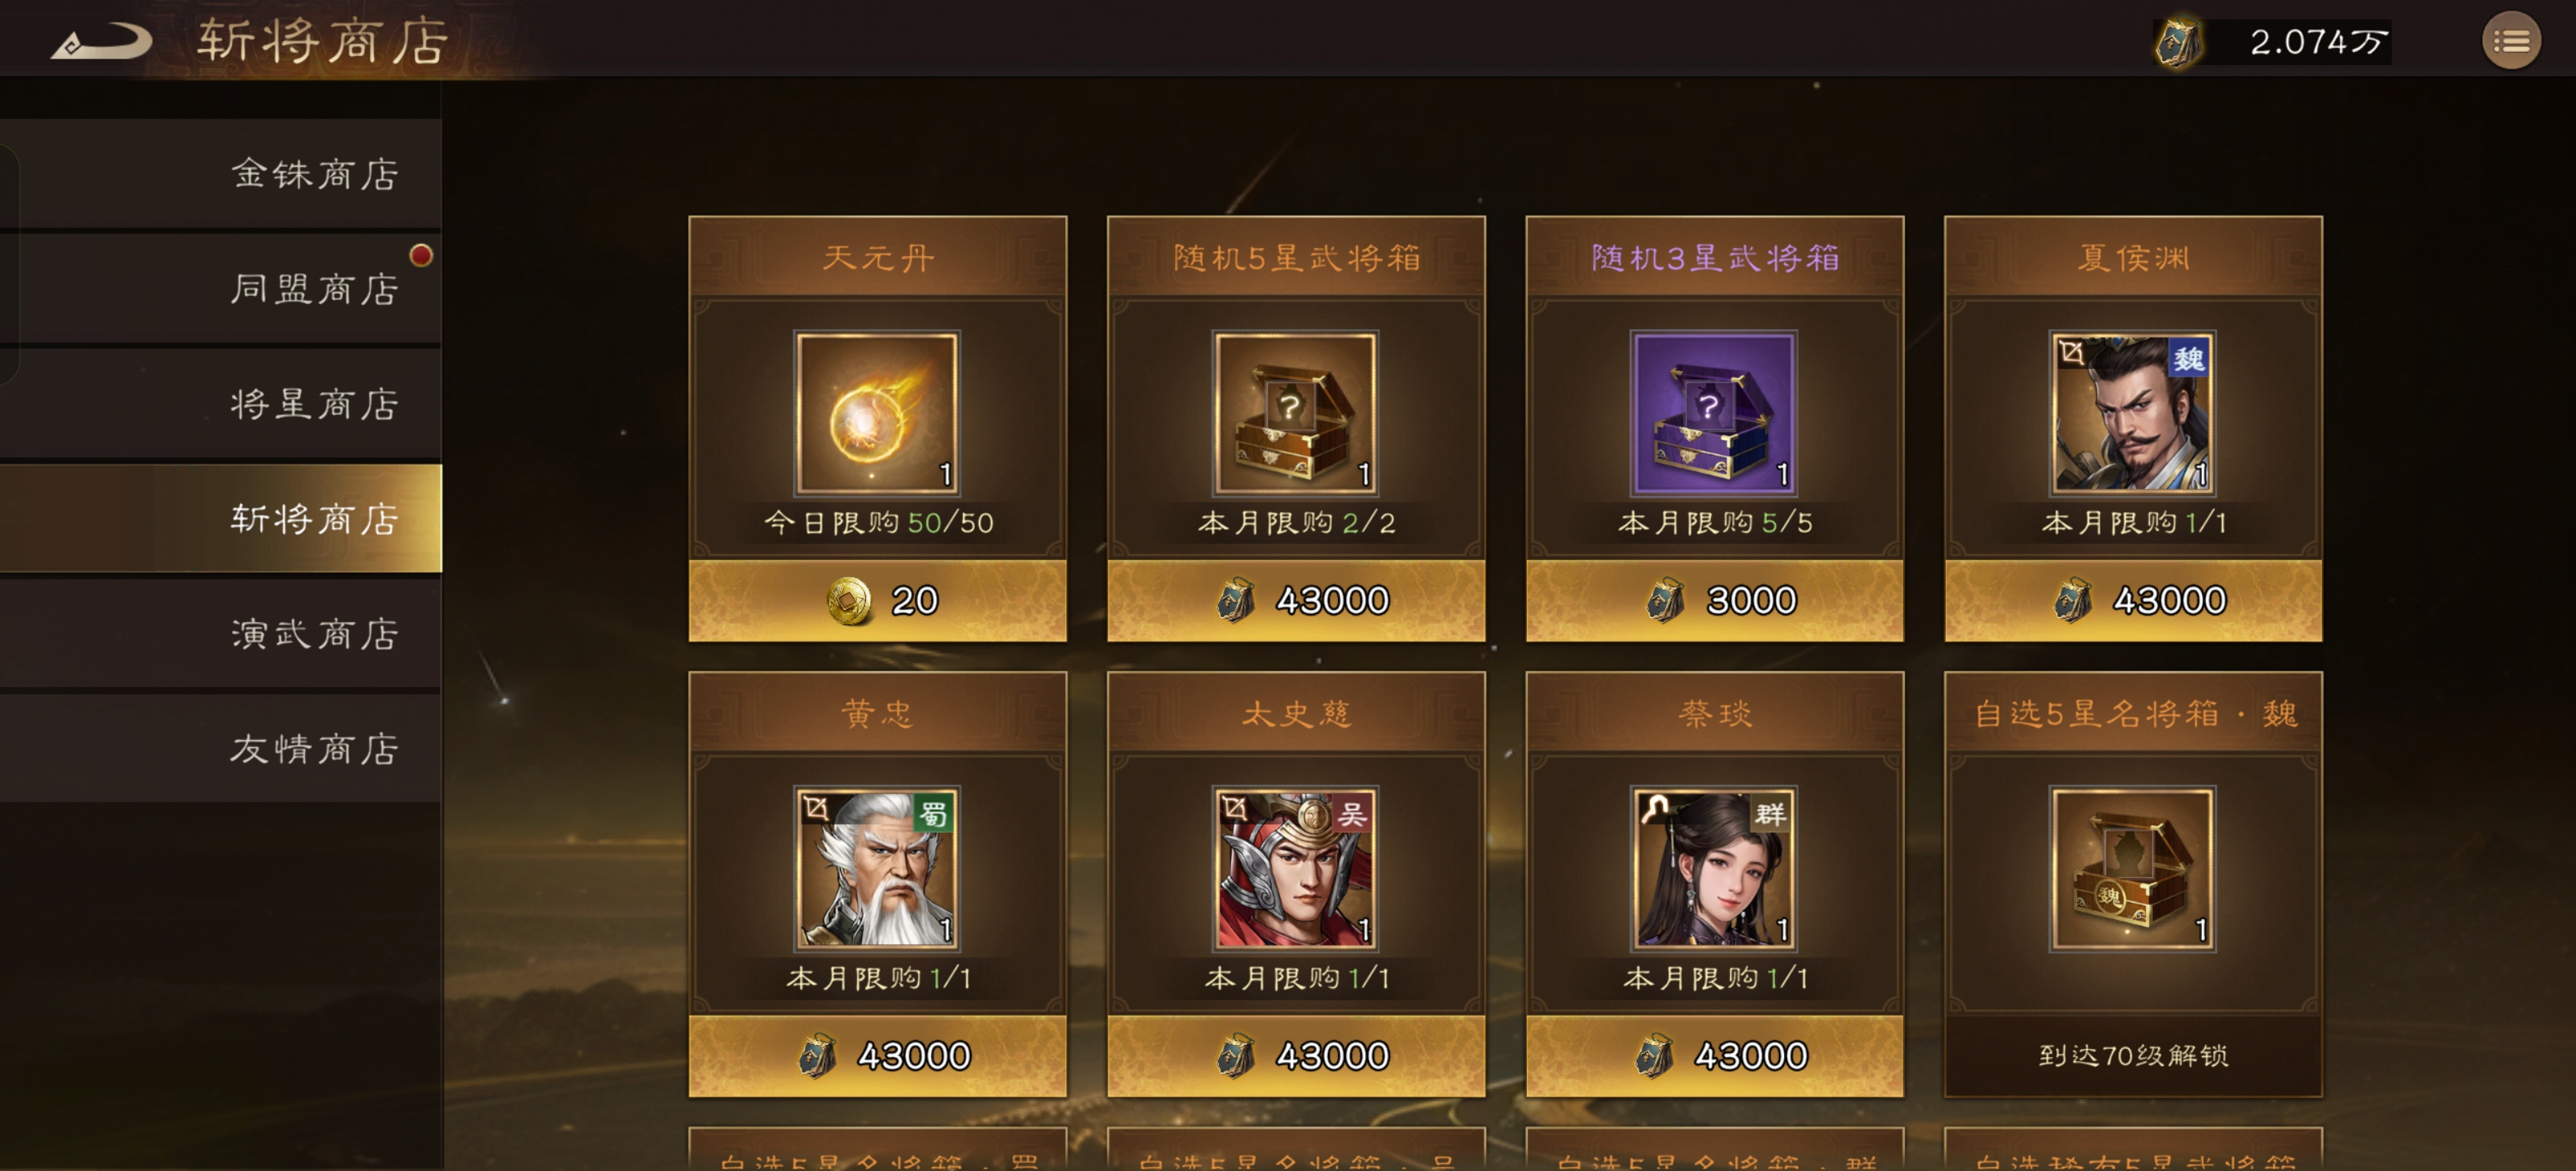Image resolution: width=2576 pixels, height=1171 pixels.
Task: Tap the 蔡琰 general portrait
Action: click(1713, 868)
